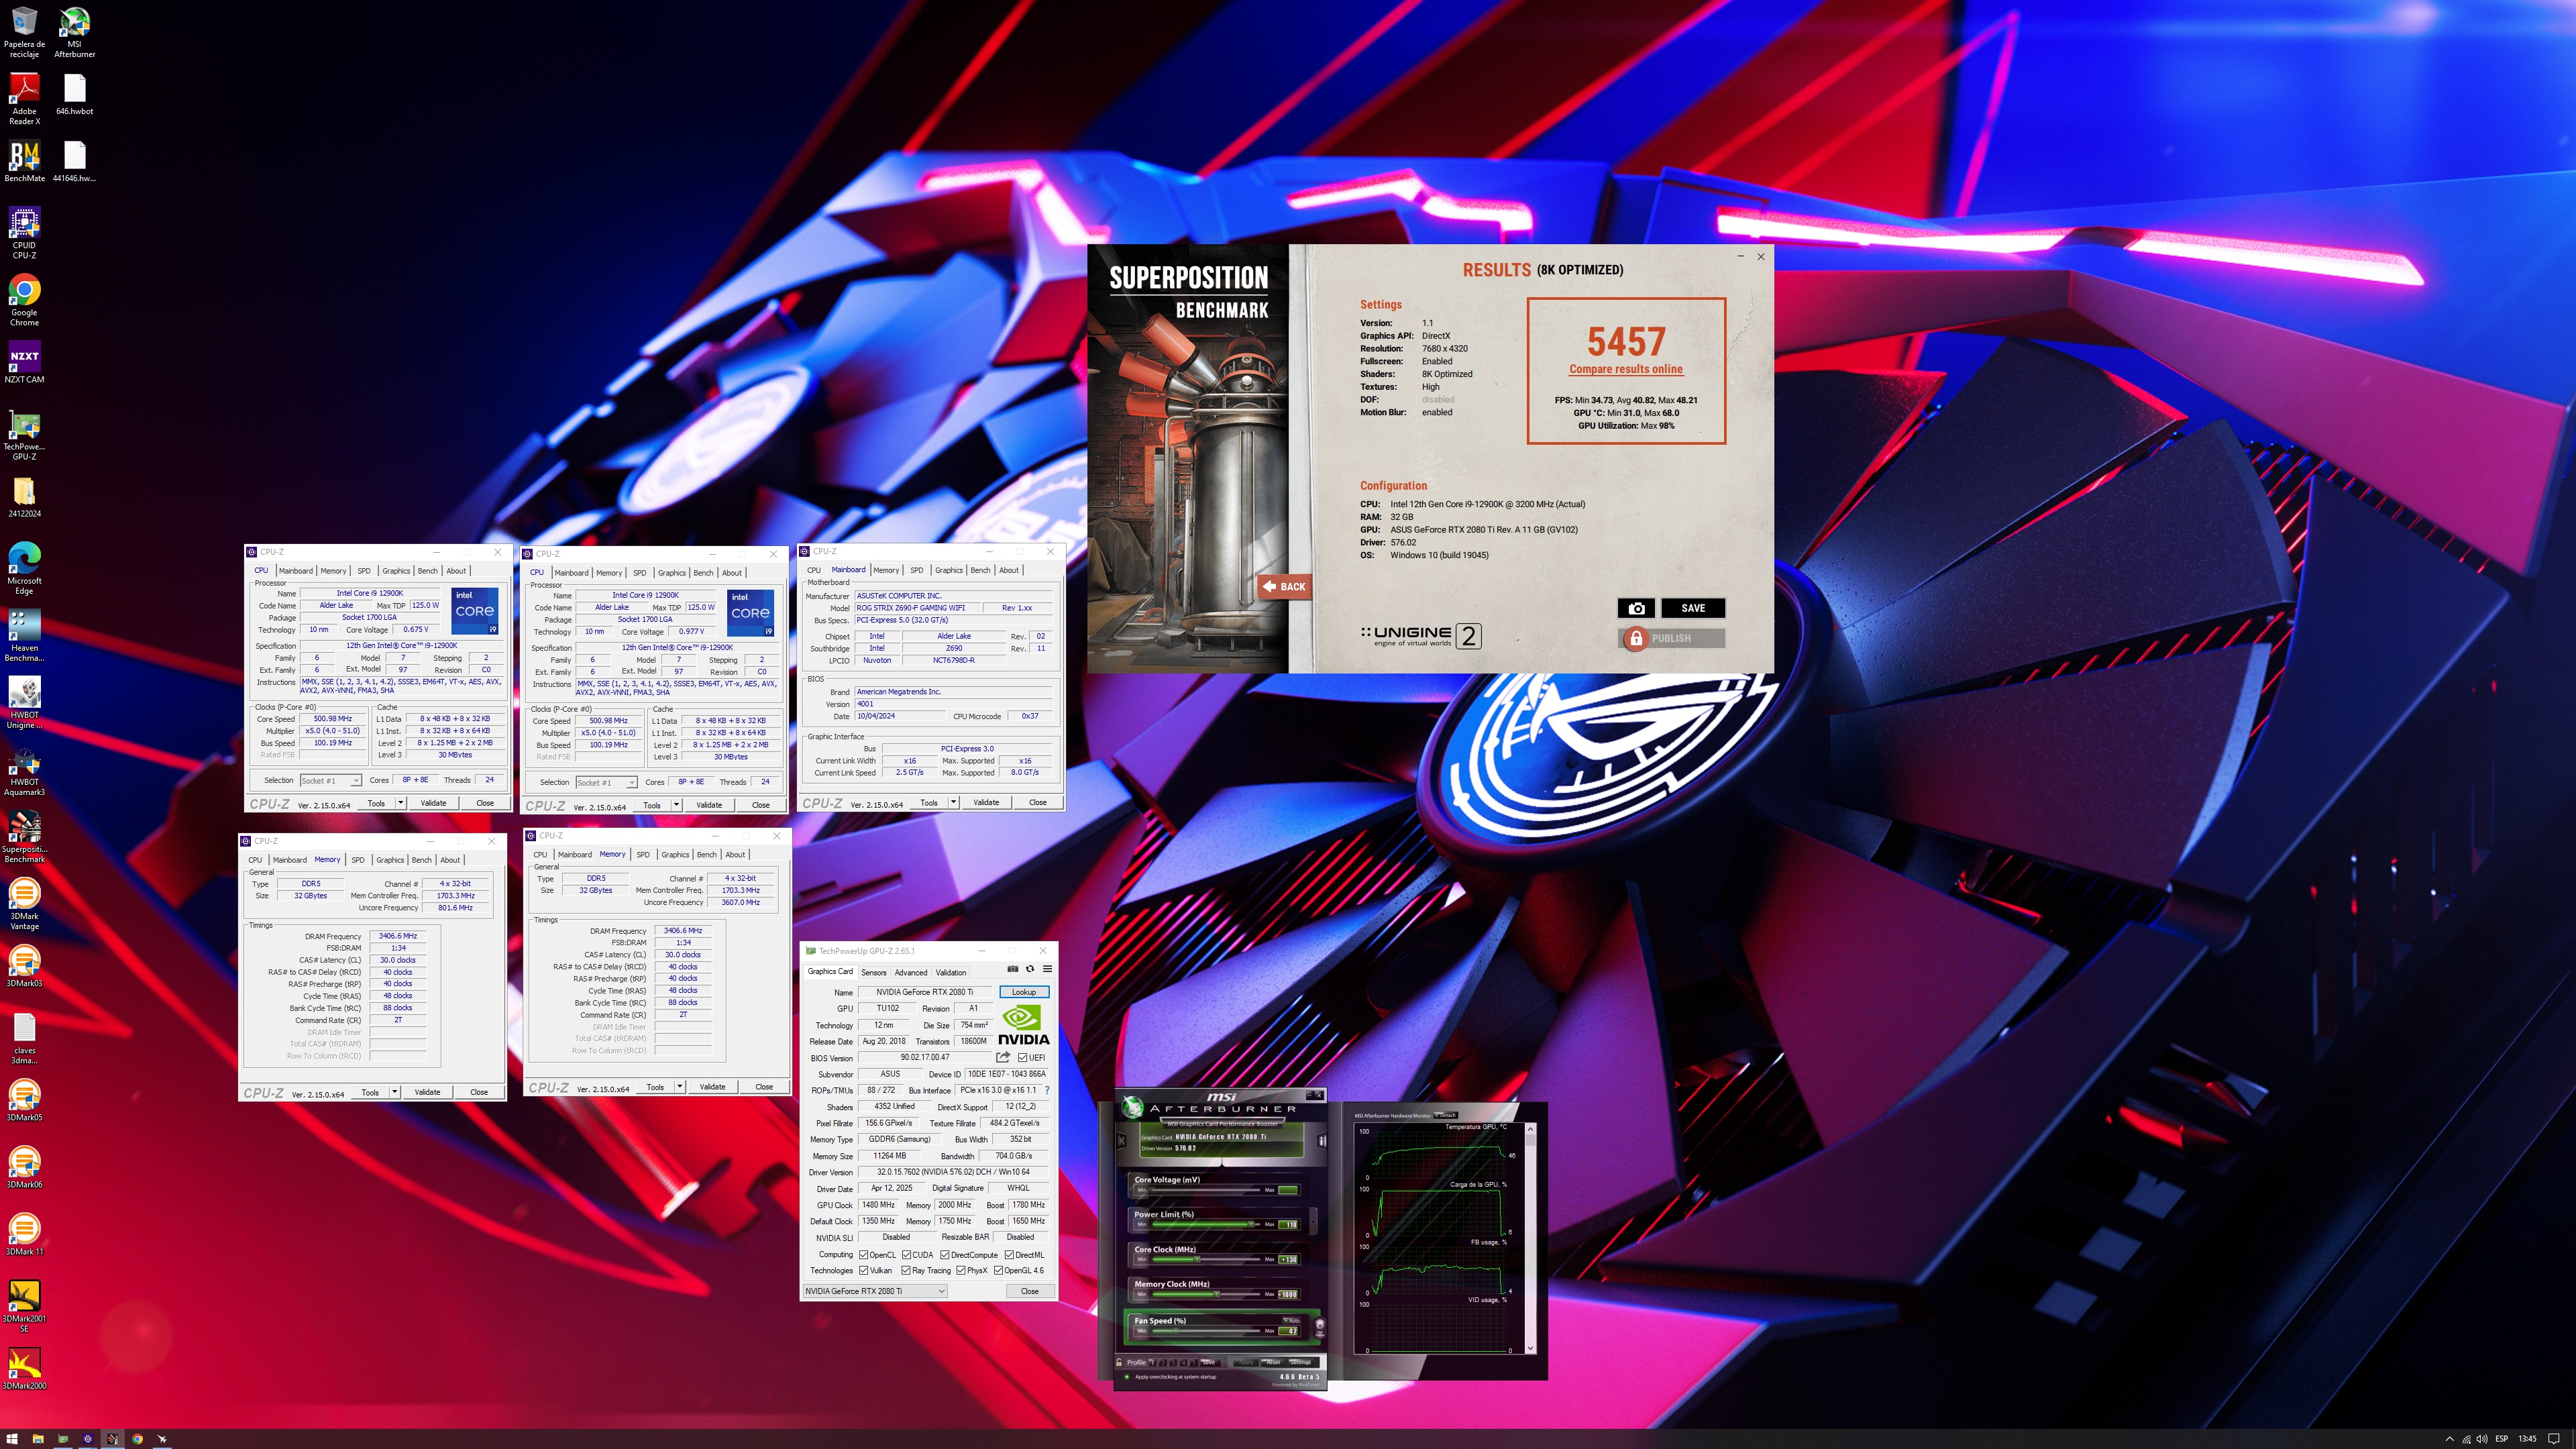Click the SAVE button in Superposition results
This screenshot has height=1449, width=2576.
[x=1693, y=608]
